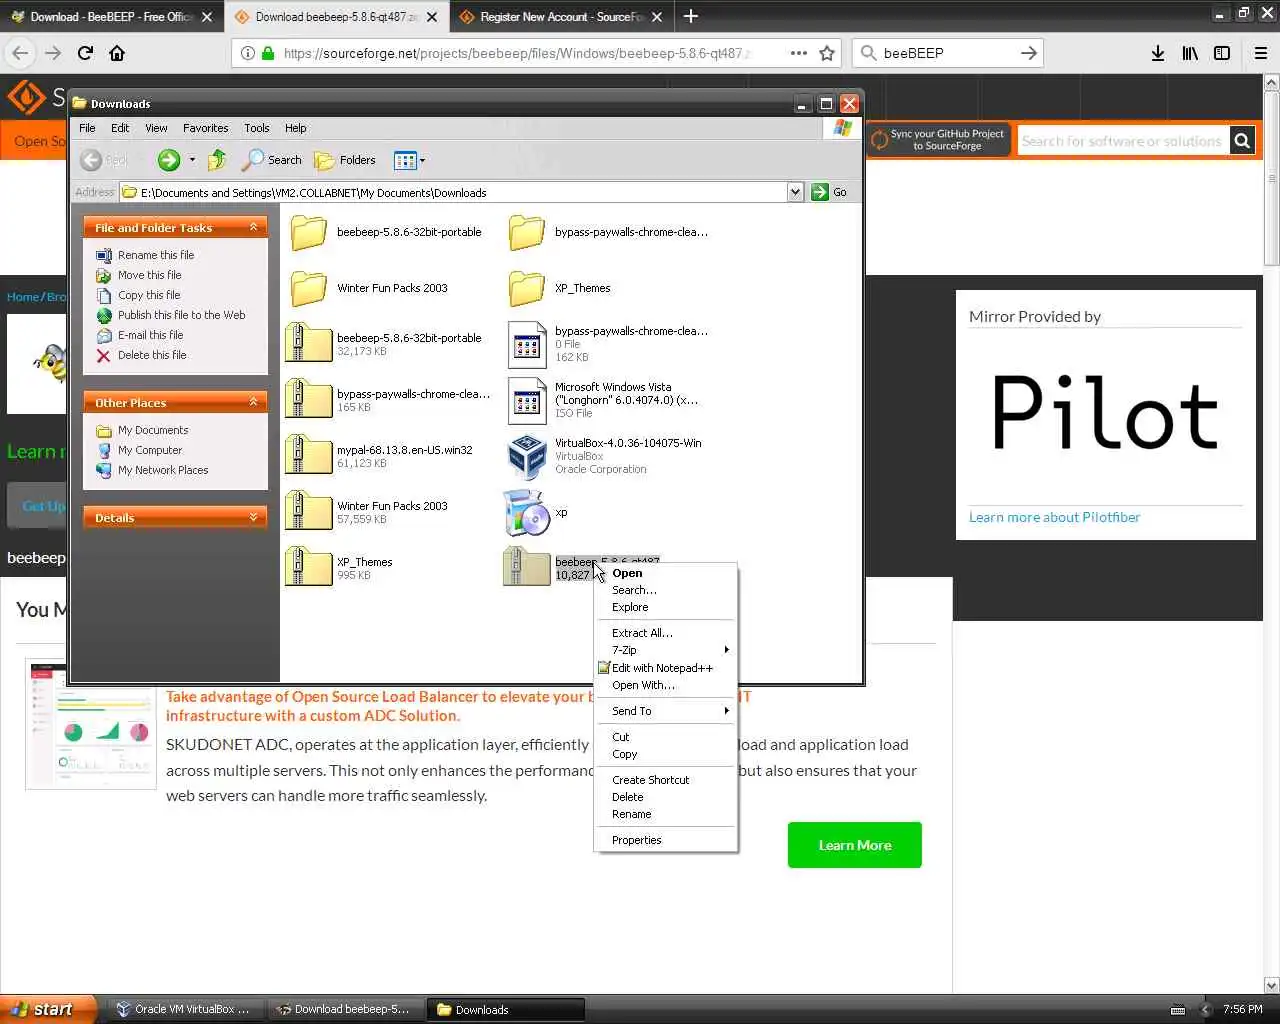
Task: Open Explorer Favorites menu
Action: click(x=205, y=128)
